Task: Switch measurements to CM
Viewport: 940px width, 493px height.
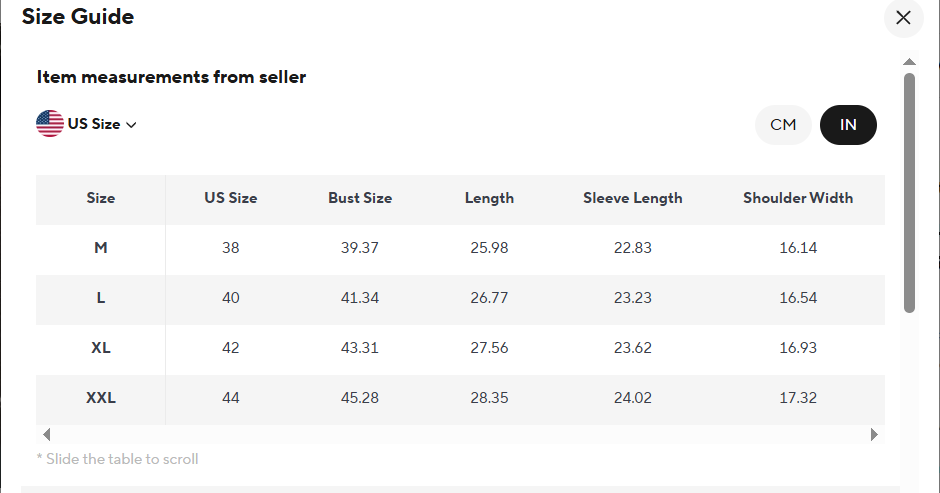Action: (783, 125)
